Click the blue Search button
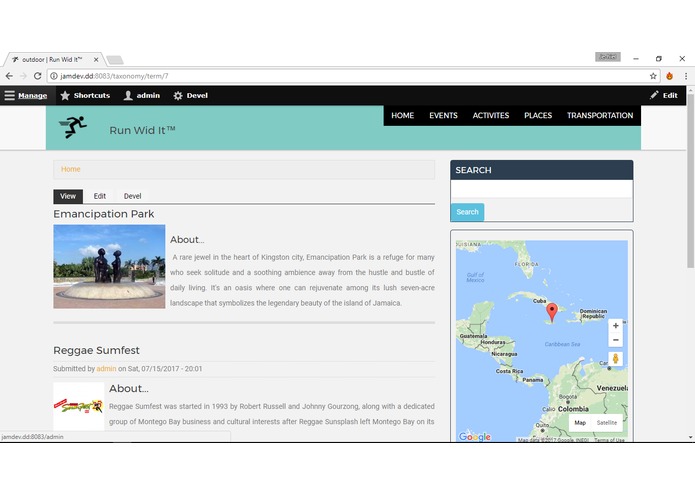Screen dimensions: 695x494 (x=467, y=212)
